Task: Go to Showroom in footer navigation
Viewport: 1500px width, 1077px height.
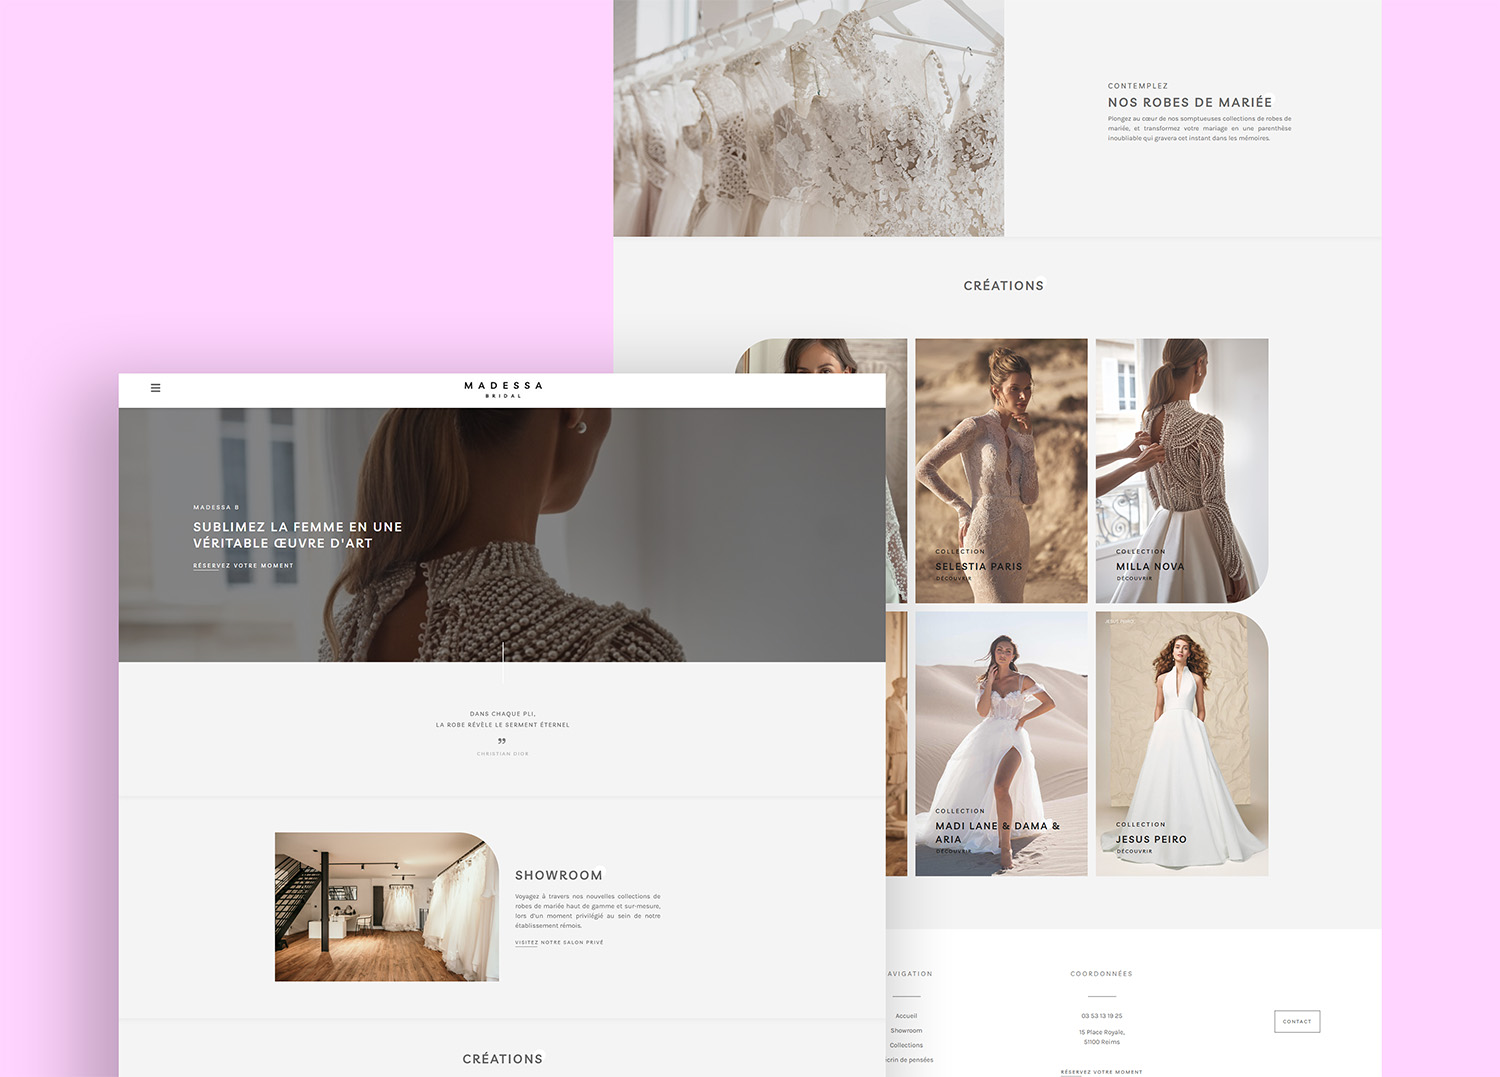Action: pos(906,1031)
